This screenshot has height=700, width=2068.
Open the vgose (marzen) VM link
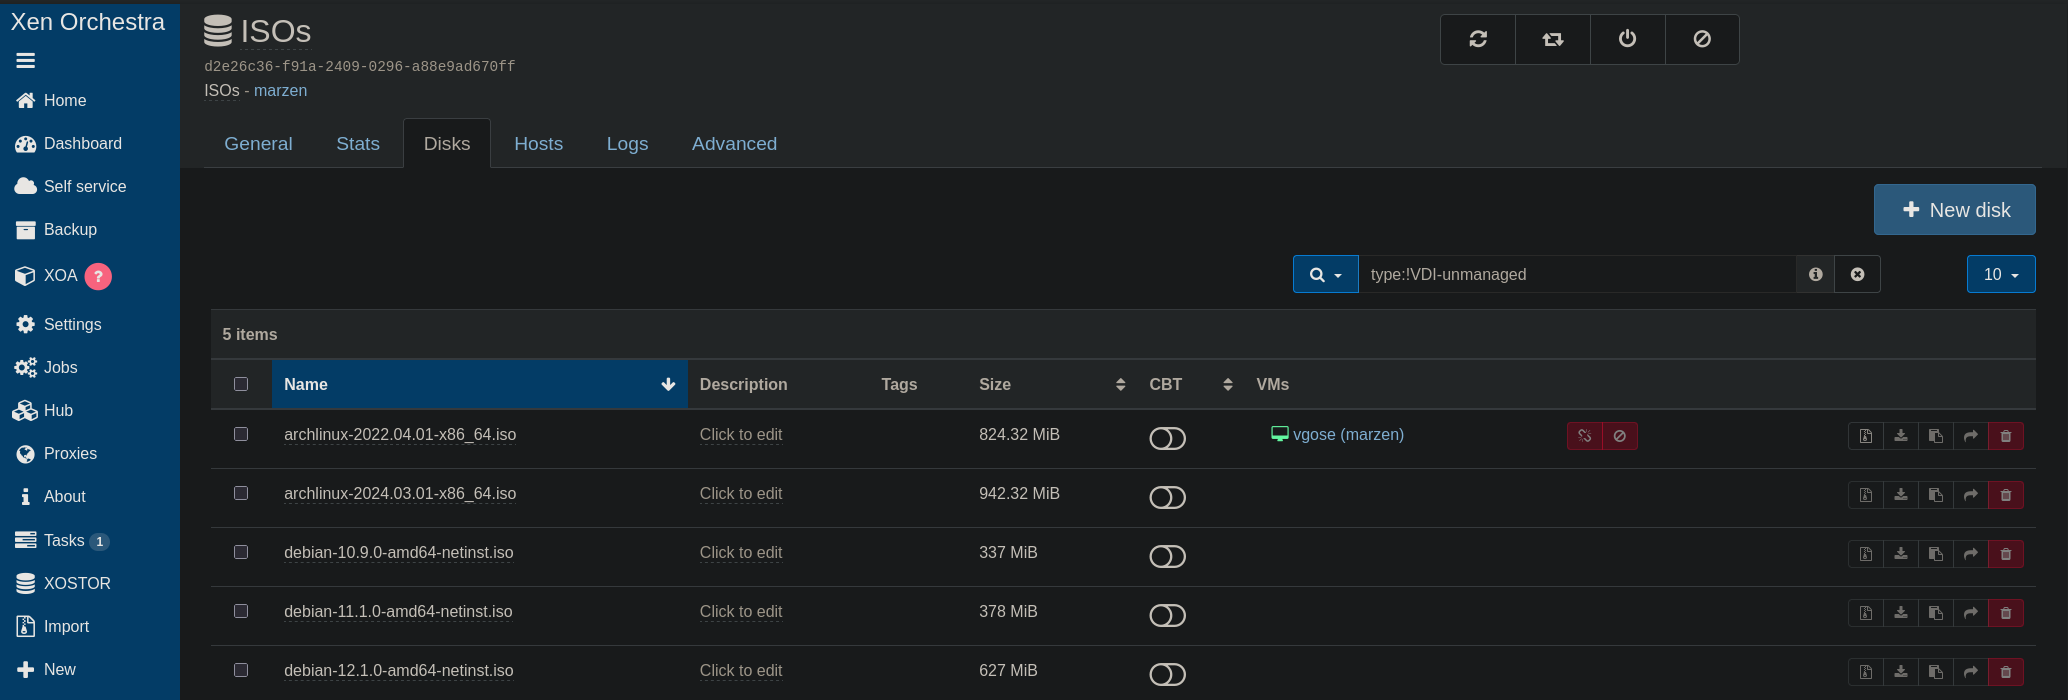pyautogui.click(x=1347, y=434)
